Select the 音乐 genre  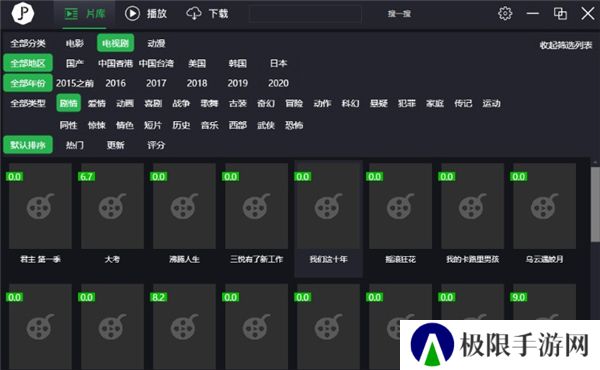point(209,125)
